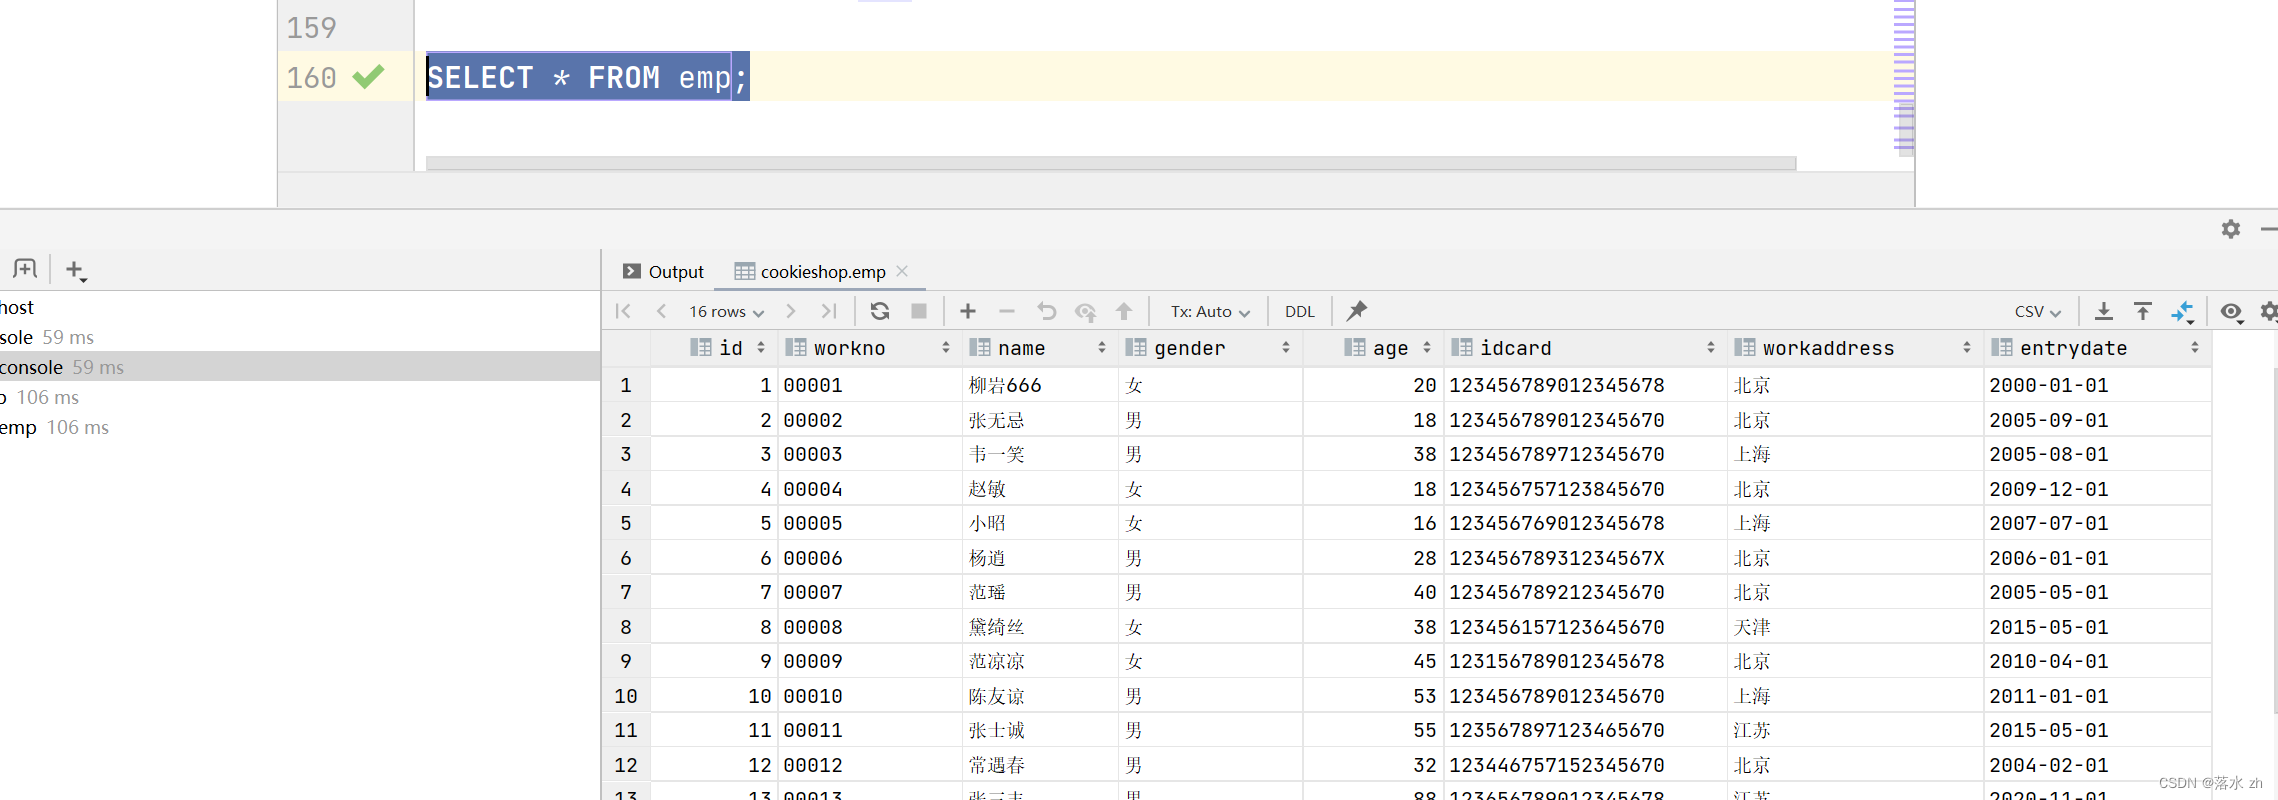Click the editor horizontal scrollbar
This screenshot has width=2278, height=800.
point(1110,163)
